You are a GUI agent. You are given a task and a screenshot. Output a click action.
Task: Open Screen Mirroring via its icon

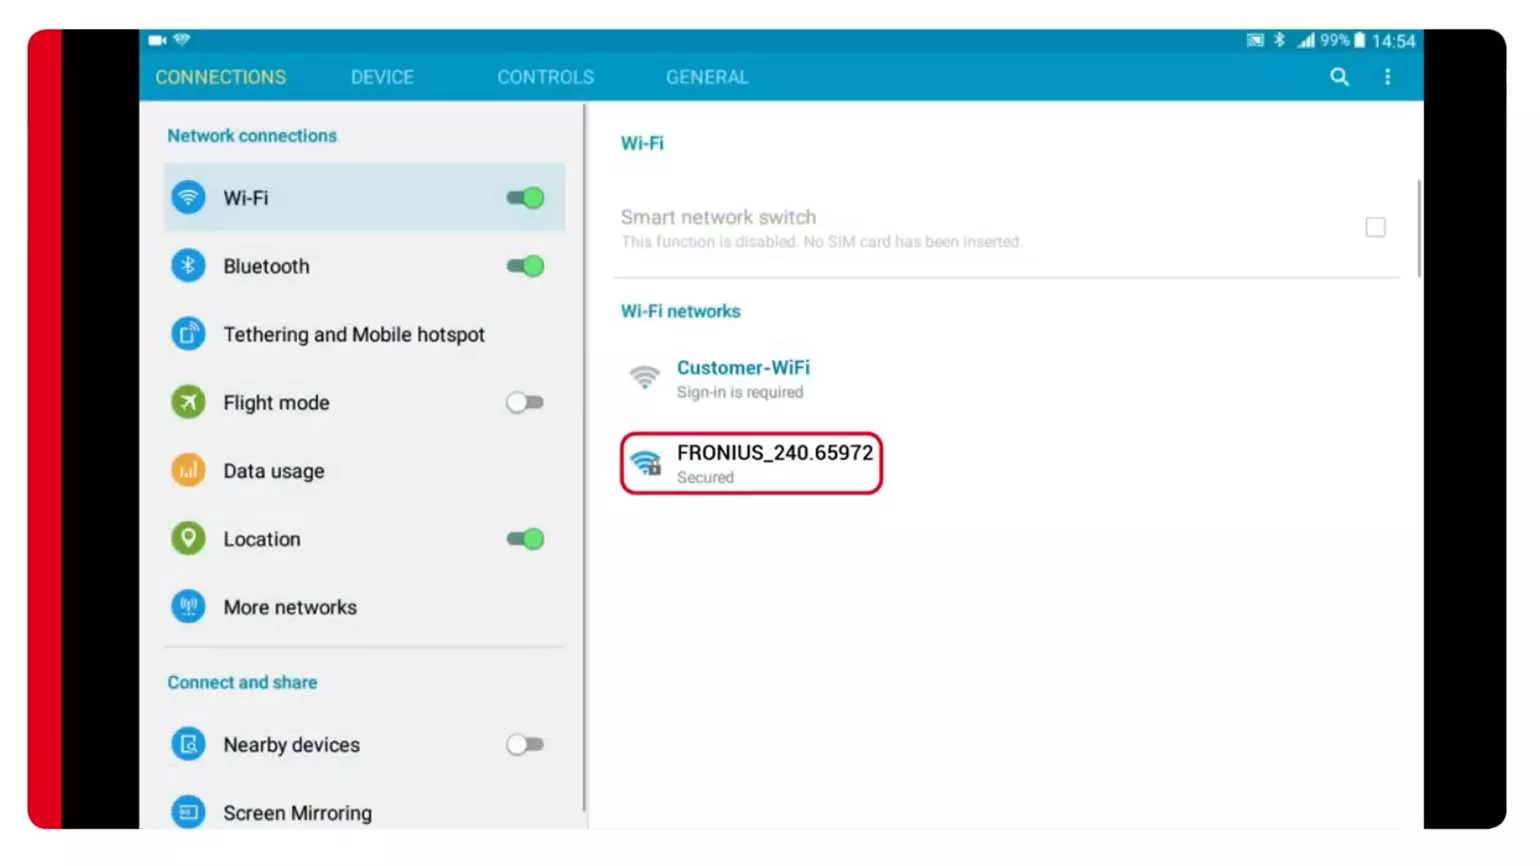click(188, 812)
